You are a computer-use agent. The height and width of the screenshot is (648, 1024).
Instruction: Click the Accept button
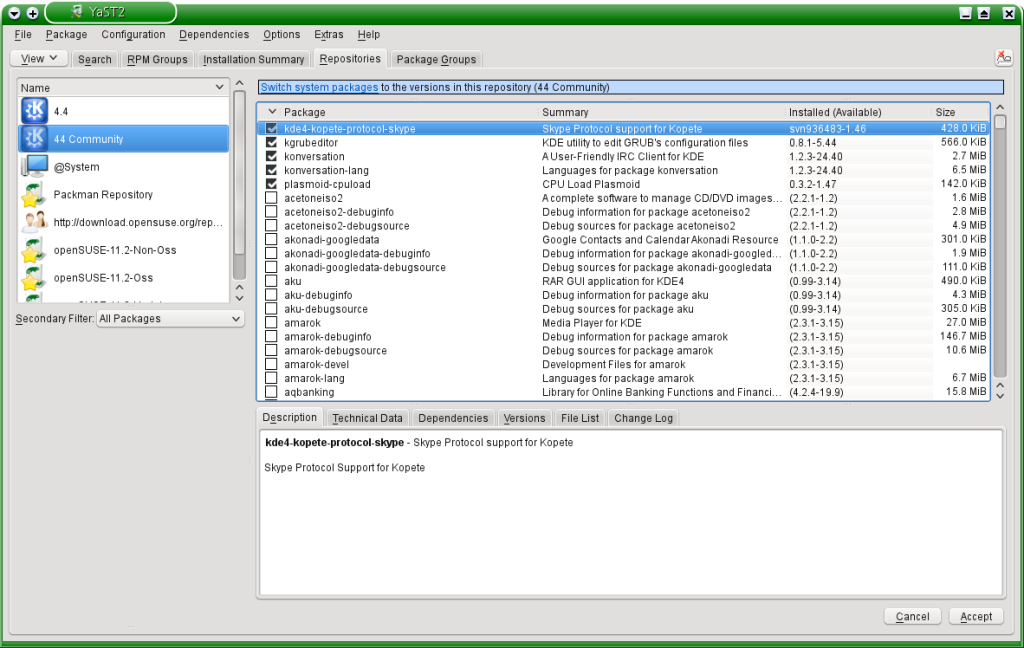976,616
